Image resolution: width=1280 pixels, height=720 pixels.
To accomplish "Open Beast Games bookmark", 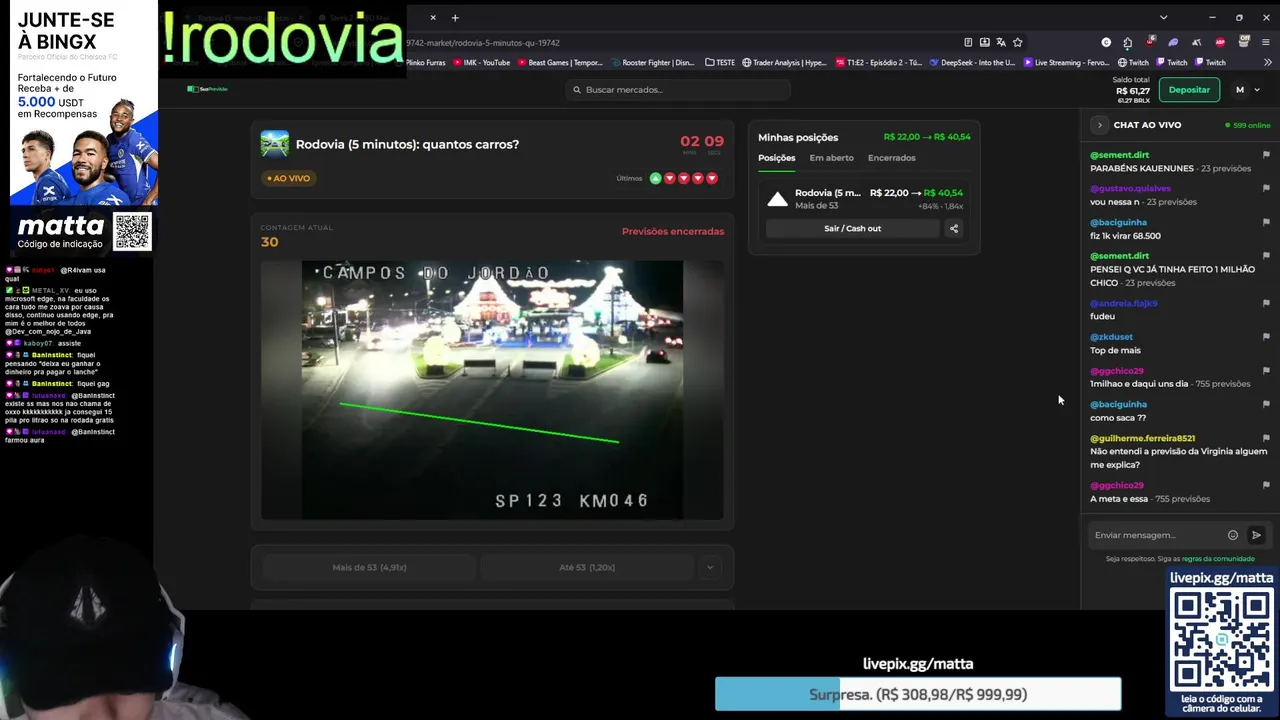I will [559, 62].
